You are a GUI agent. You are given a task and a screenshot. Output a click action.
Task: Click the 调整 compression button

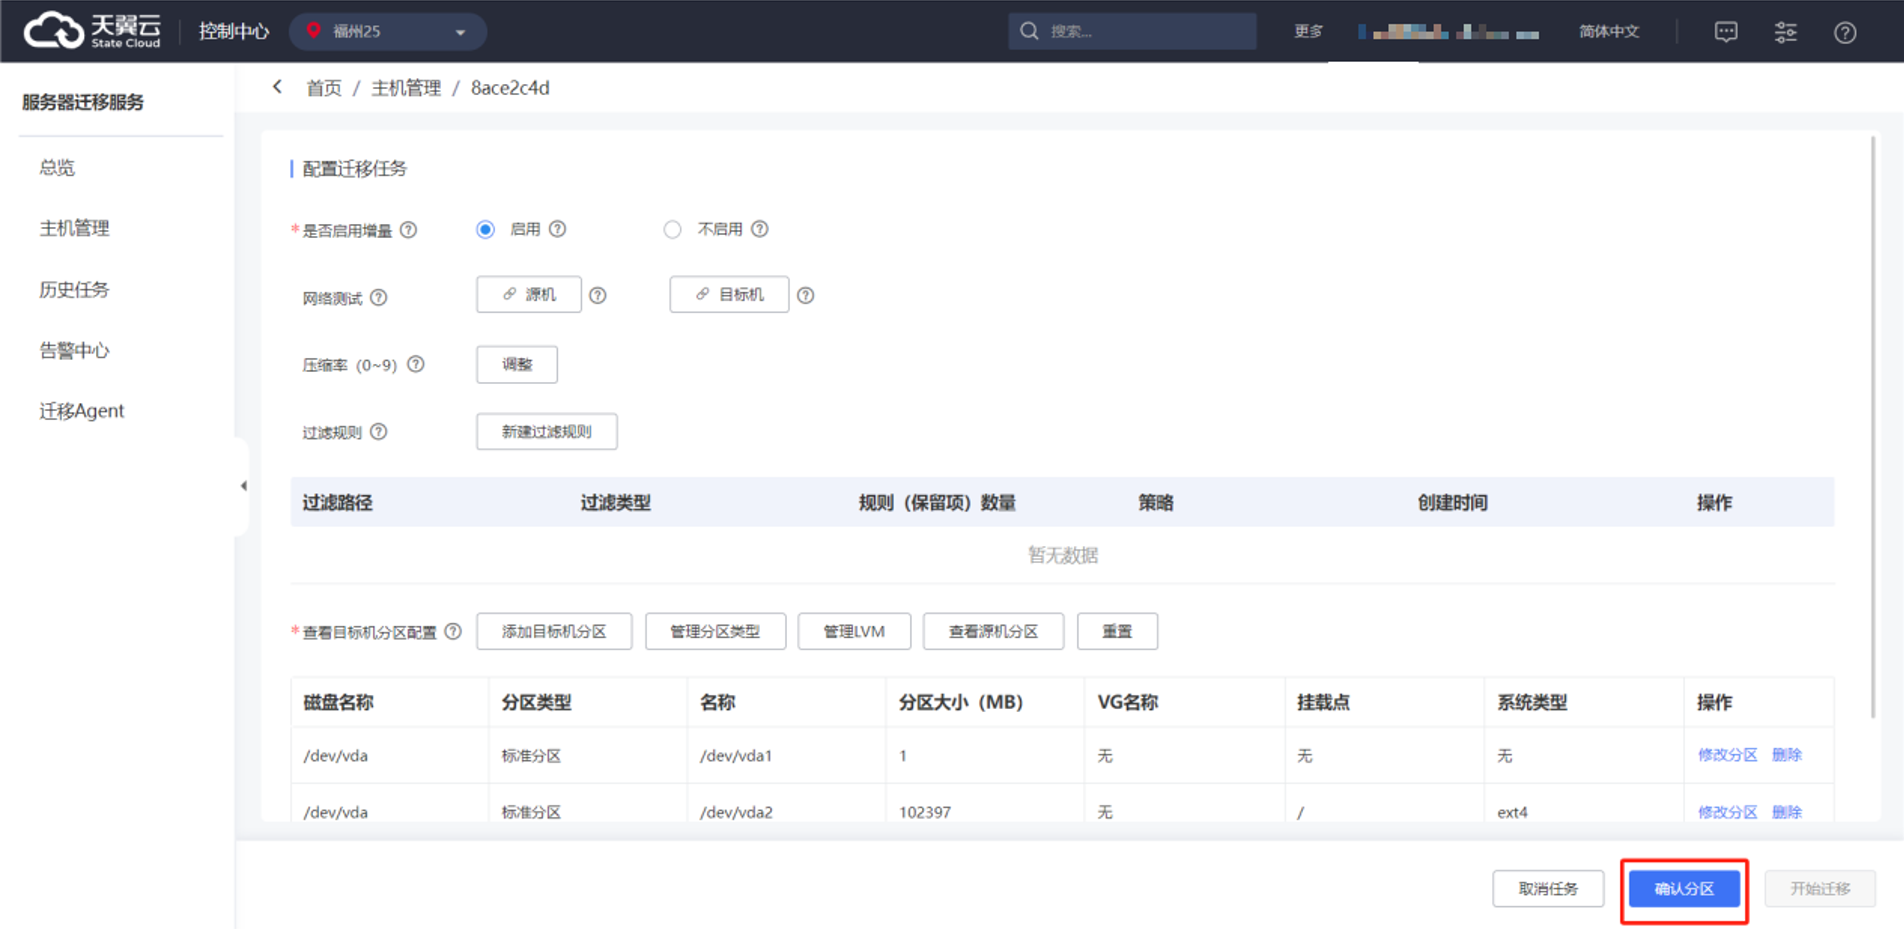(x=517, y=364)
